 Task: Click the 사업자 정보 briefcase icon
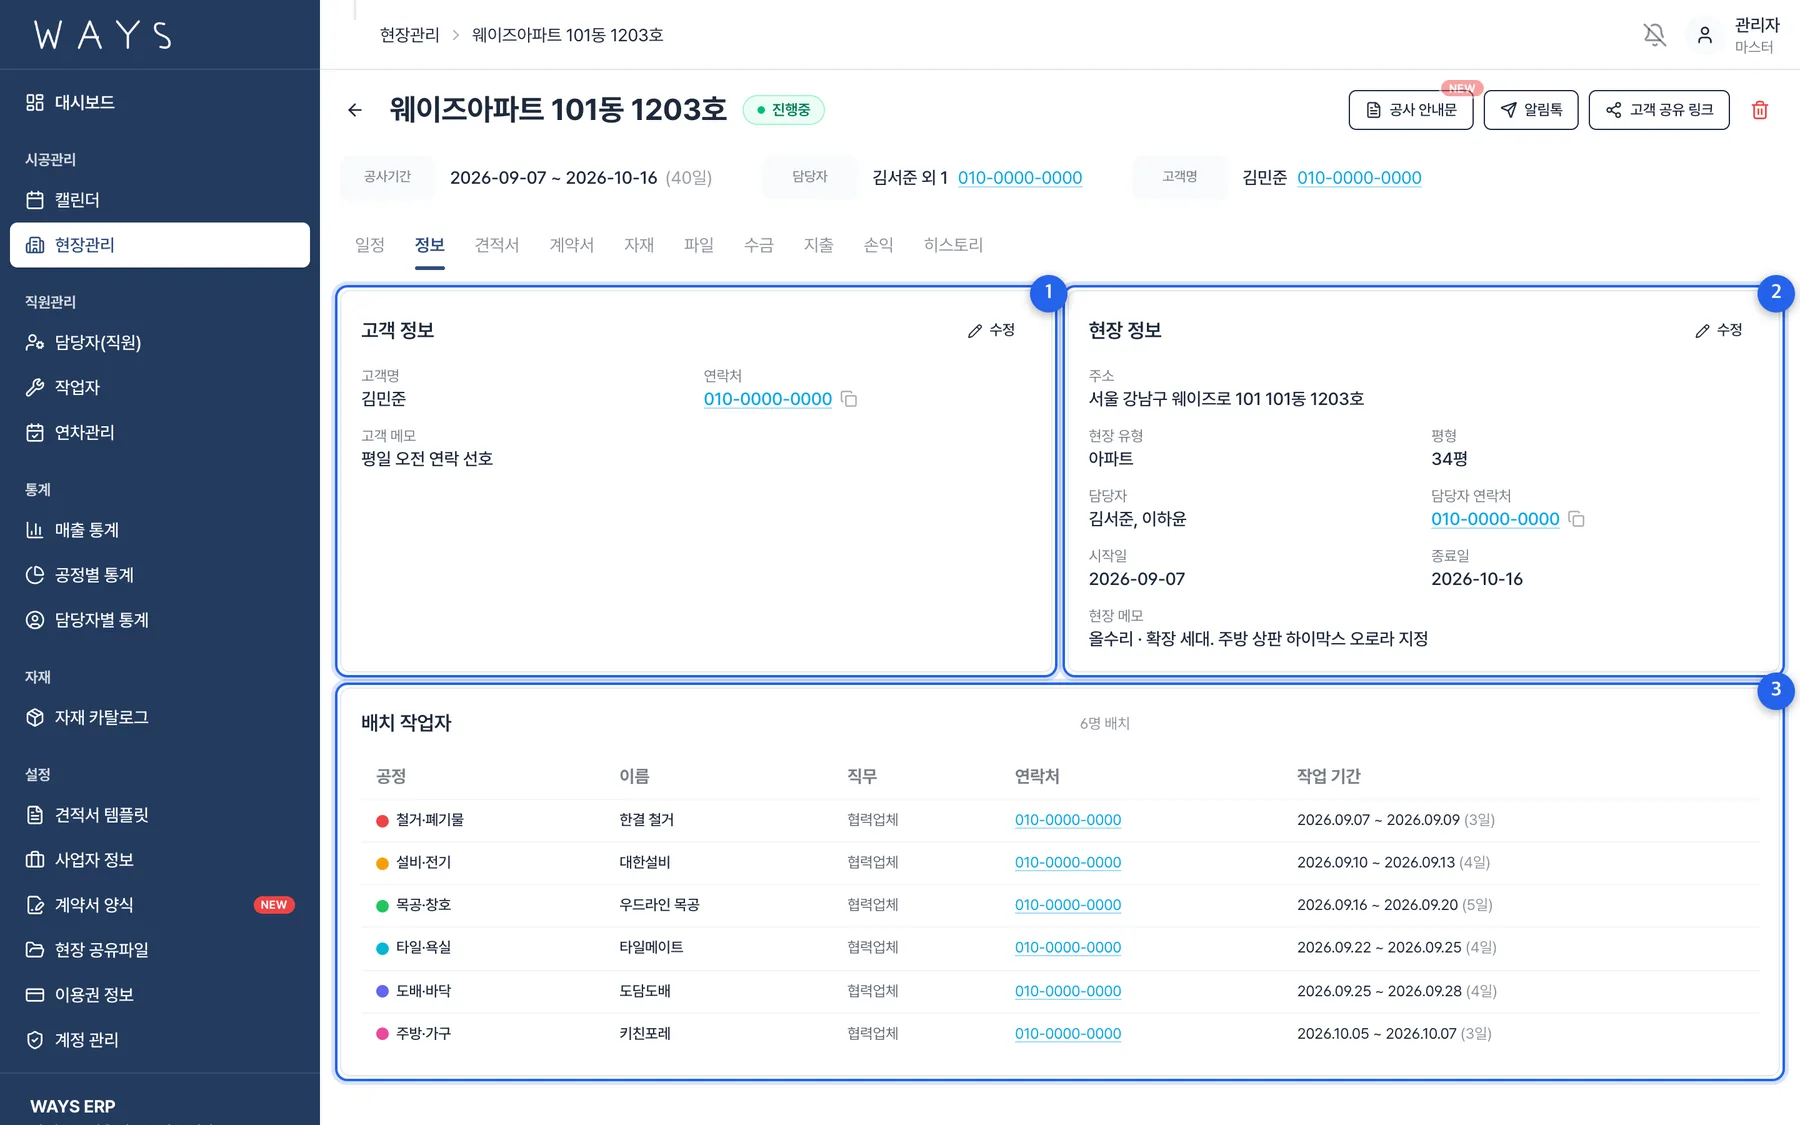[x=35, y=860]
